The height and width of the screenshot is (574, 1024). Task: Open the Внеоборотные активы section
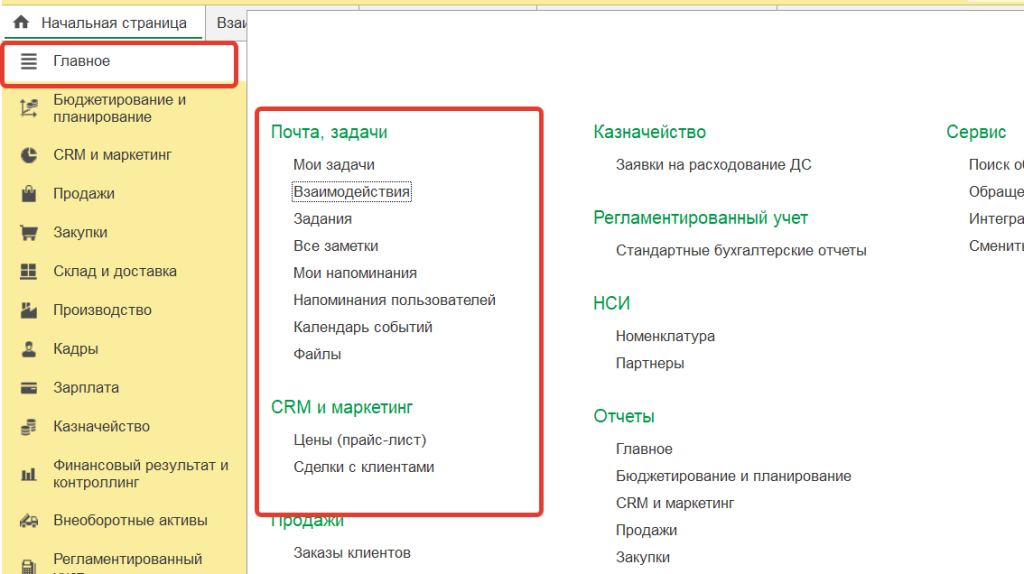tap(130, 520)
